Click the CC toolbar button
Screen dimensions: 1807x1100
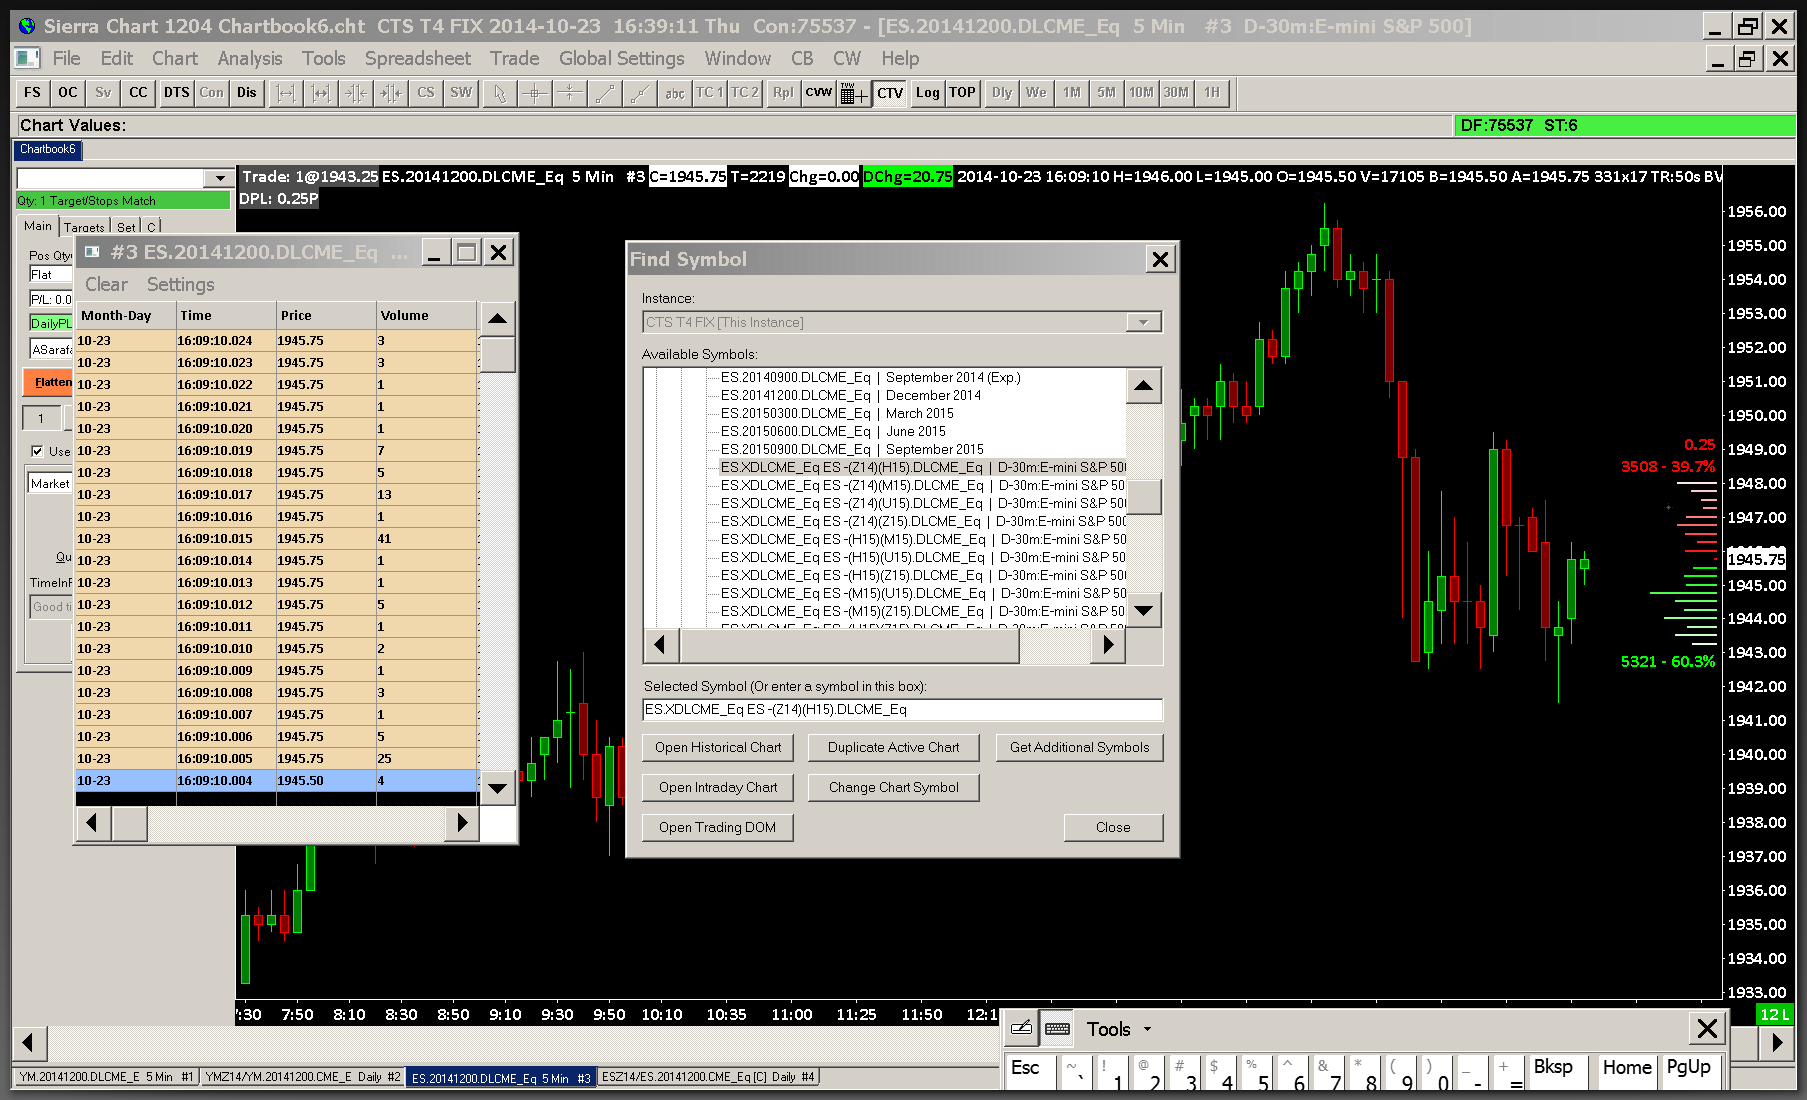[x=138, y=93]
